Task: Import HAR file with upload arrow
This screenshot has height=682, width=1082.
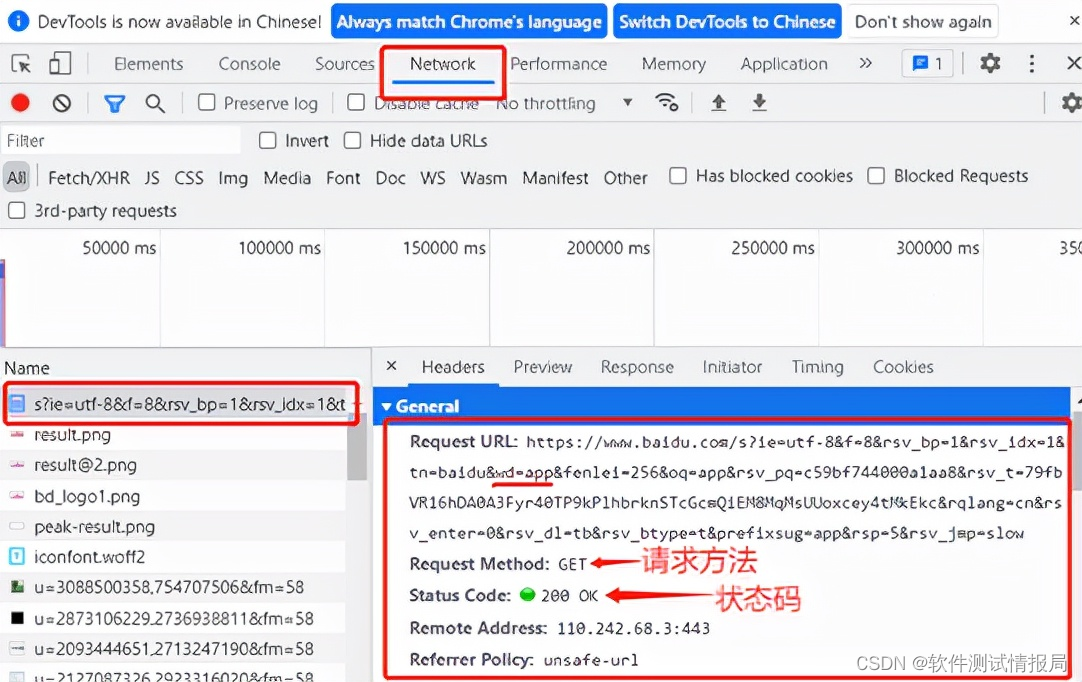Action: [718, 103]
